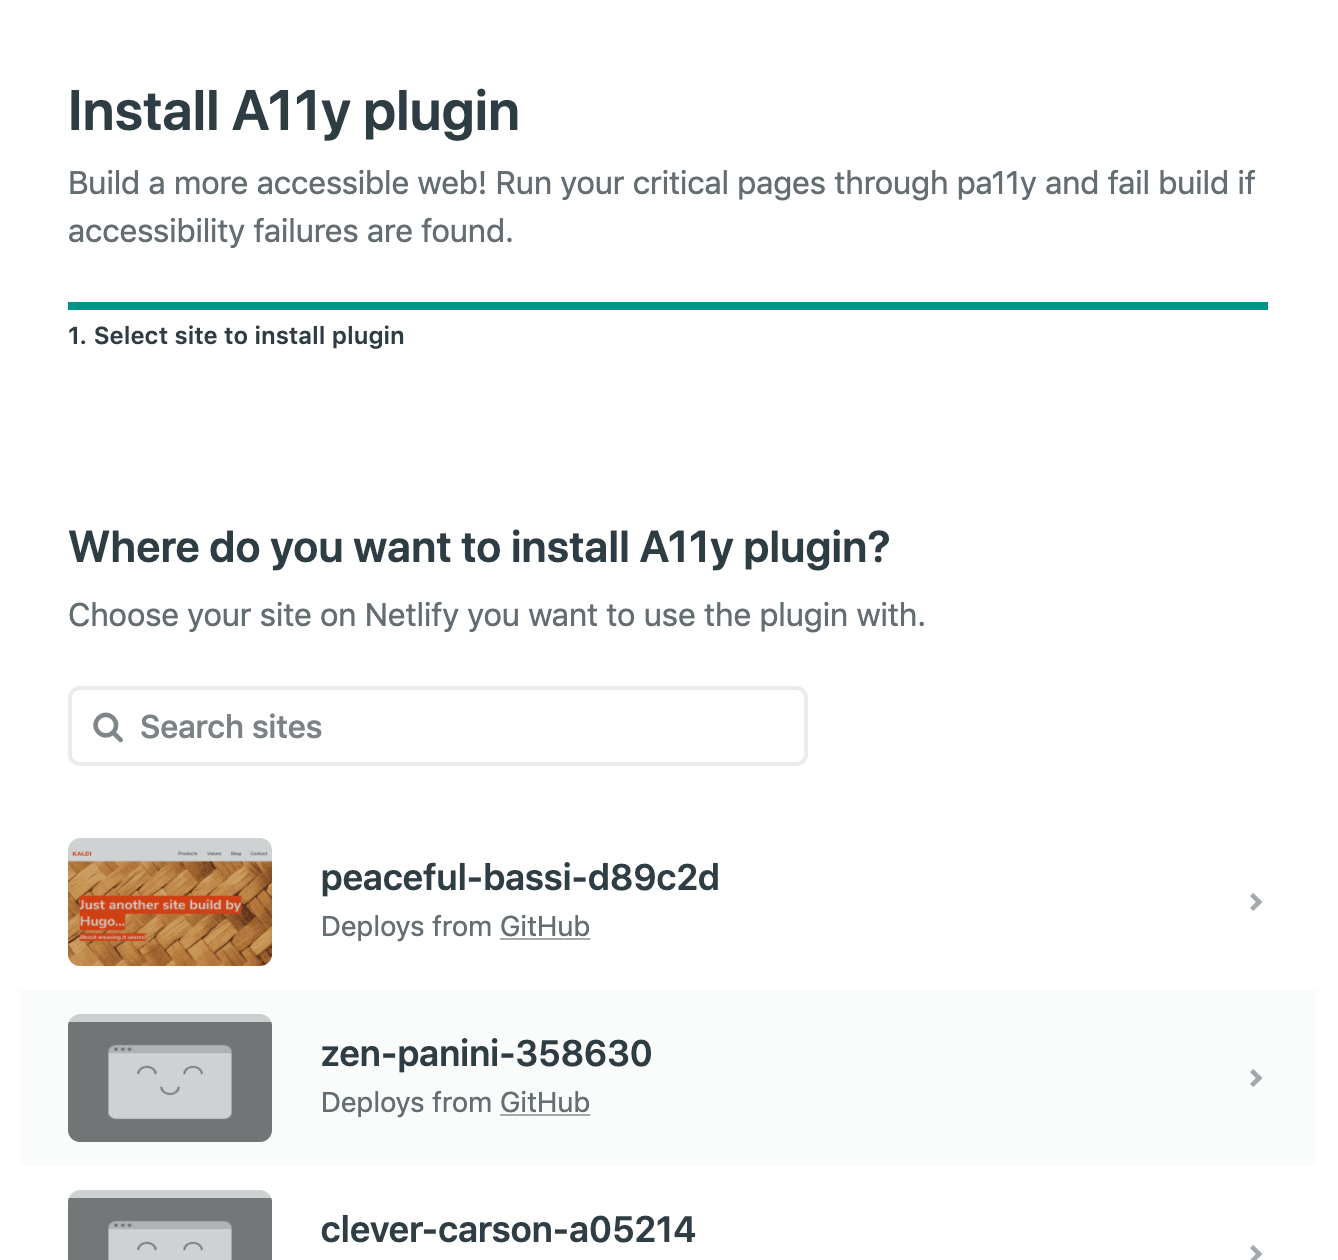Open GitHub link under peaceful-bassi-d89c2d
The width and height of the screenshot is (1338, 1260).
pyautogui.click(x=545, y=927)
